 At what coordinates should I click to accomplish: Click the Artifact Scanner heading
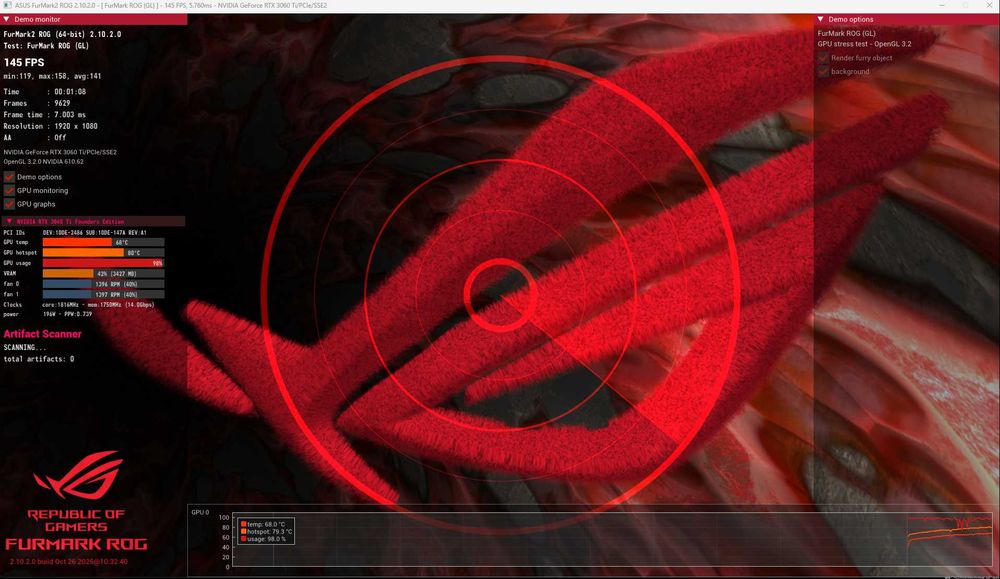click(x=42, y=333)
